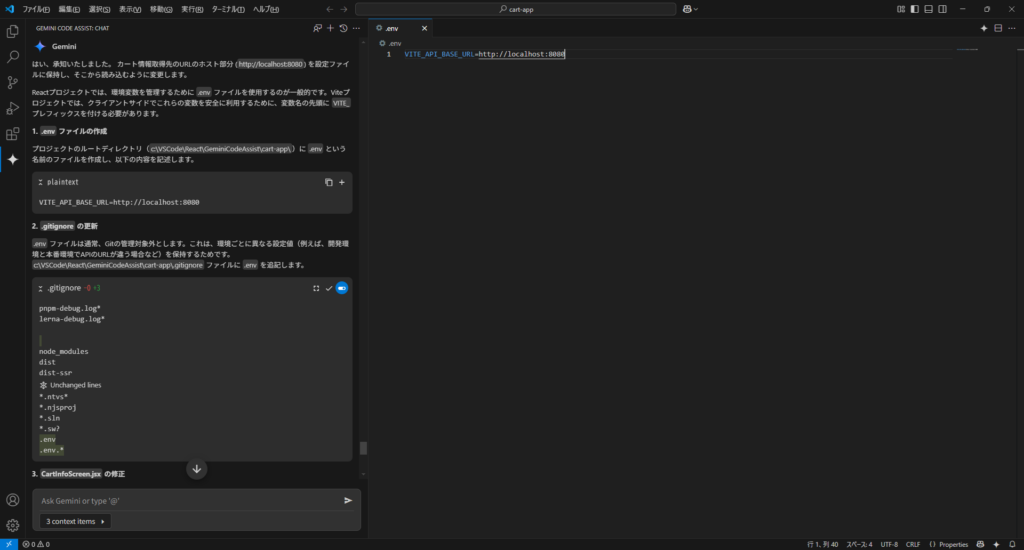Collapse the plaintext code block
This screenshot has width=1024, height=550.
(40, 182)
